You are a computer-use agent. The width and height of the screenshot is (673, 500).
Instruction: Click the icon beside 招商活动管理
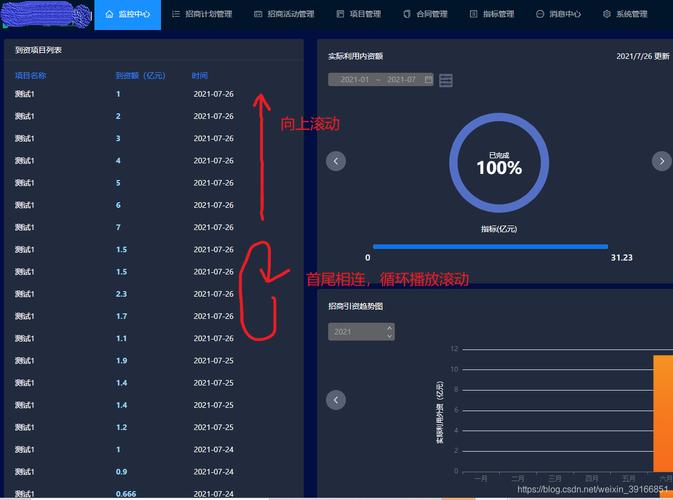tap(258, 14)
